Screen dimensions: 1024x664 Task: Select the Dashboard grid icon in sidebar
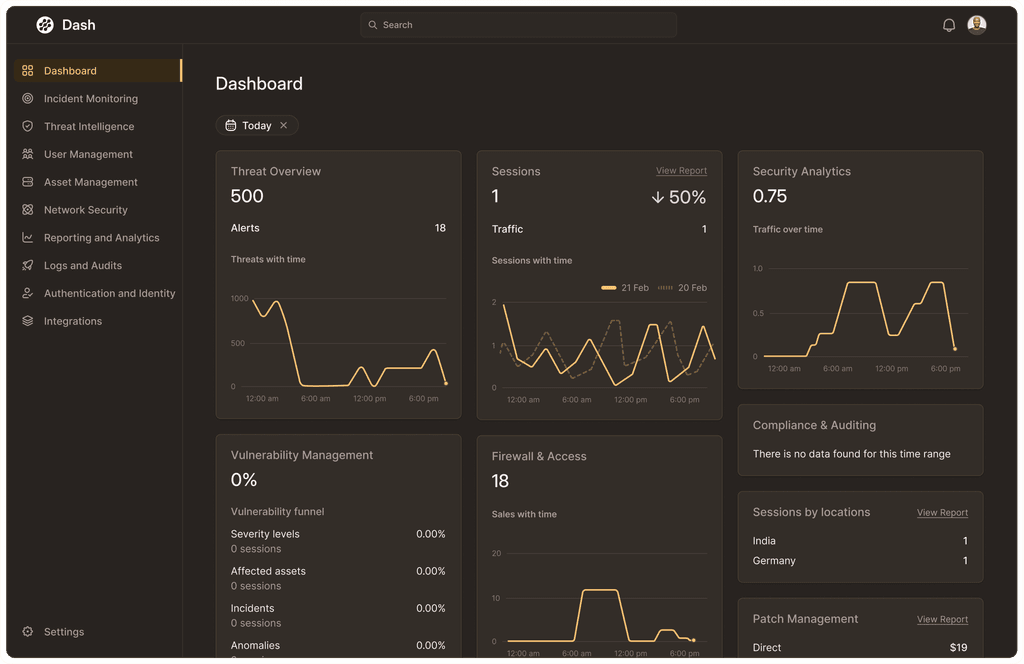[x=27, y=71]
